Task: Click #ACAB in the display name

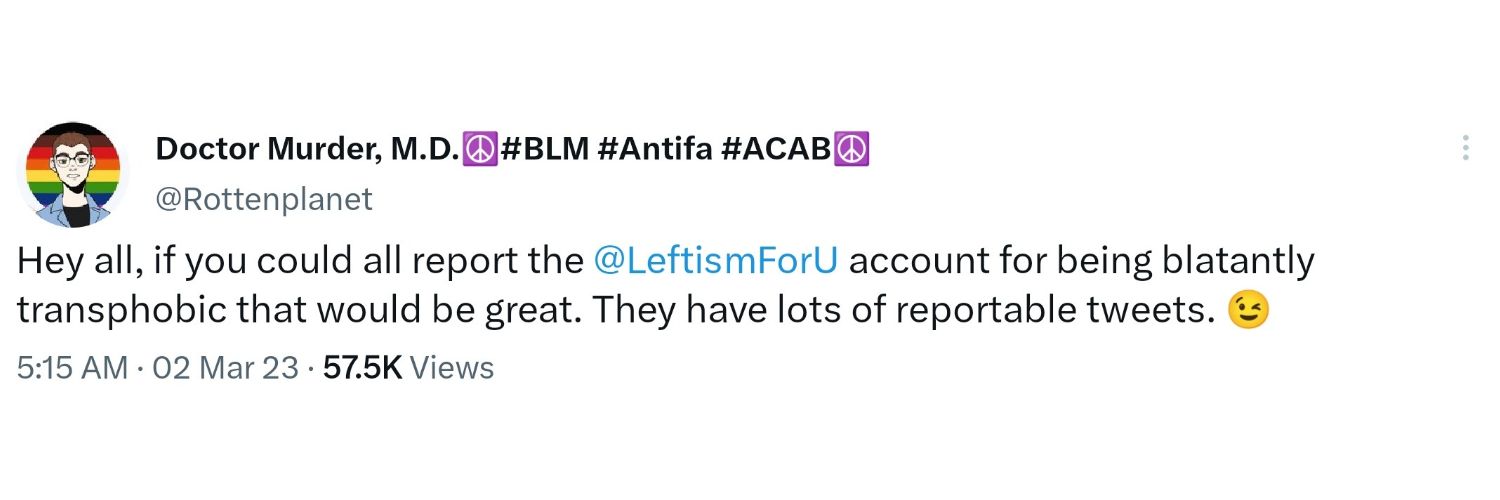Action: (775, 150)
